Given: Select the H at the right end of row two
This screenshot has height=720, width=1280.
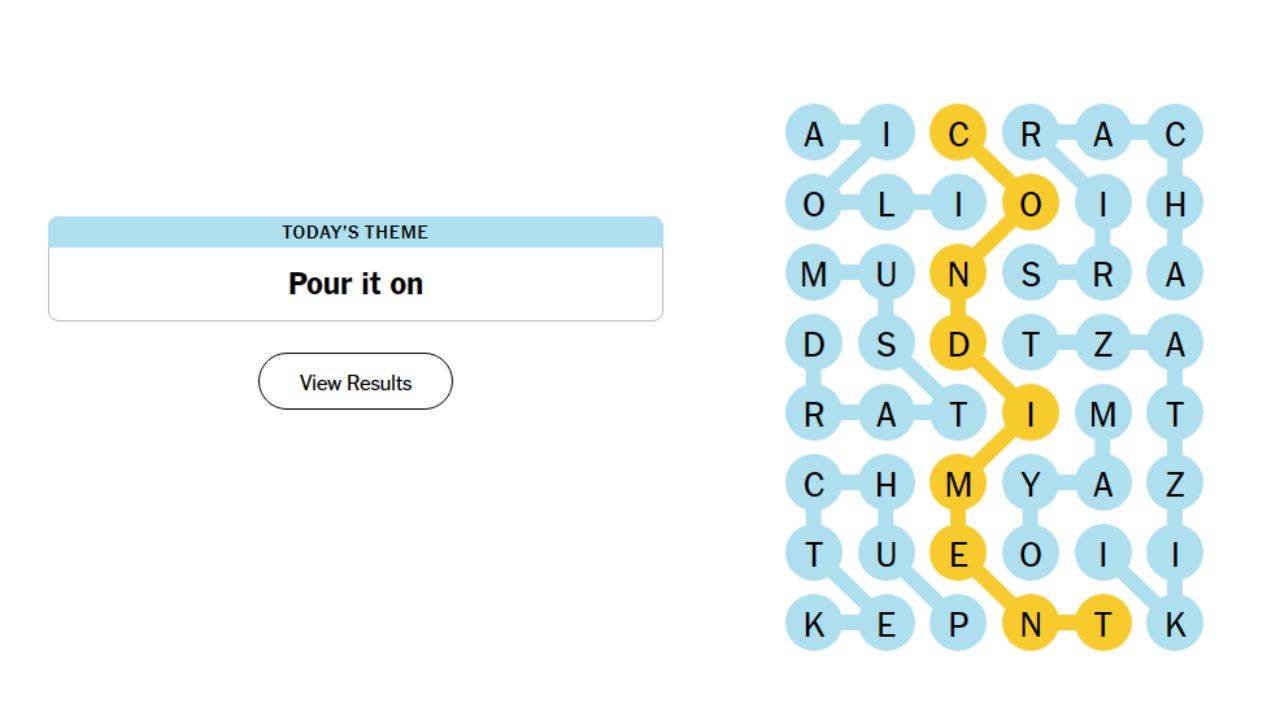Looking at the screenshot, I should click(x=1174, y=203).
